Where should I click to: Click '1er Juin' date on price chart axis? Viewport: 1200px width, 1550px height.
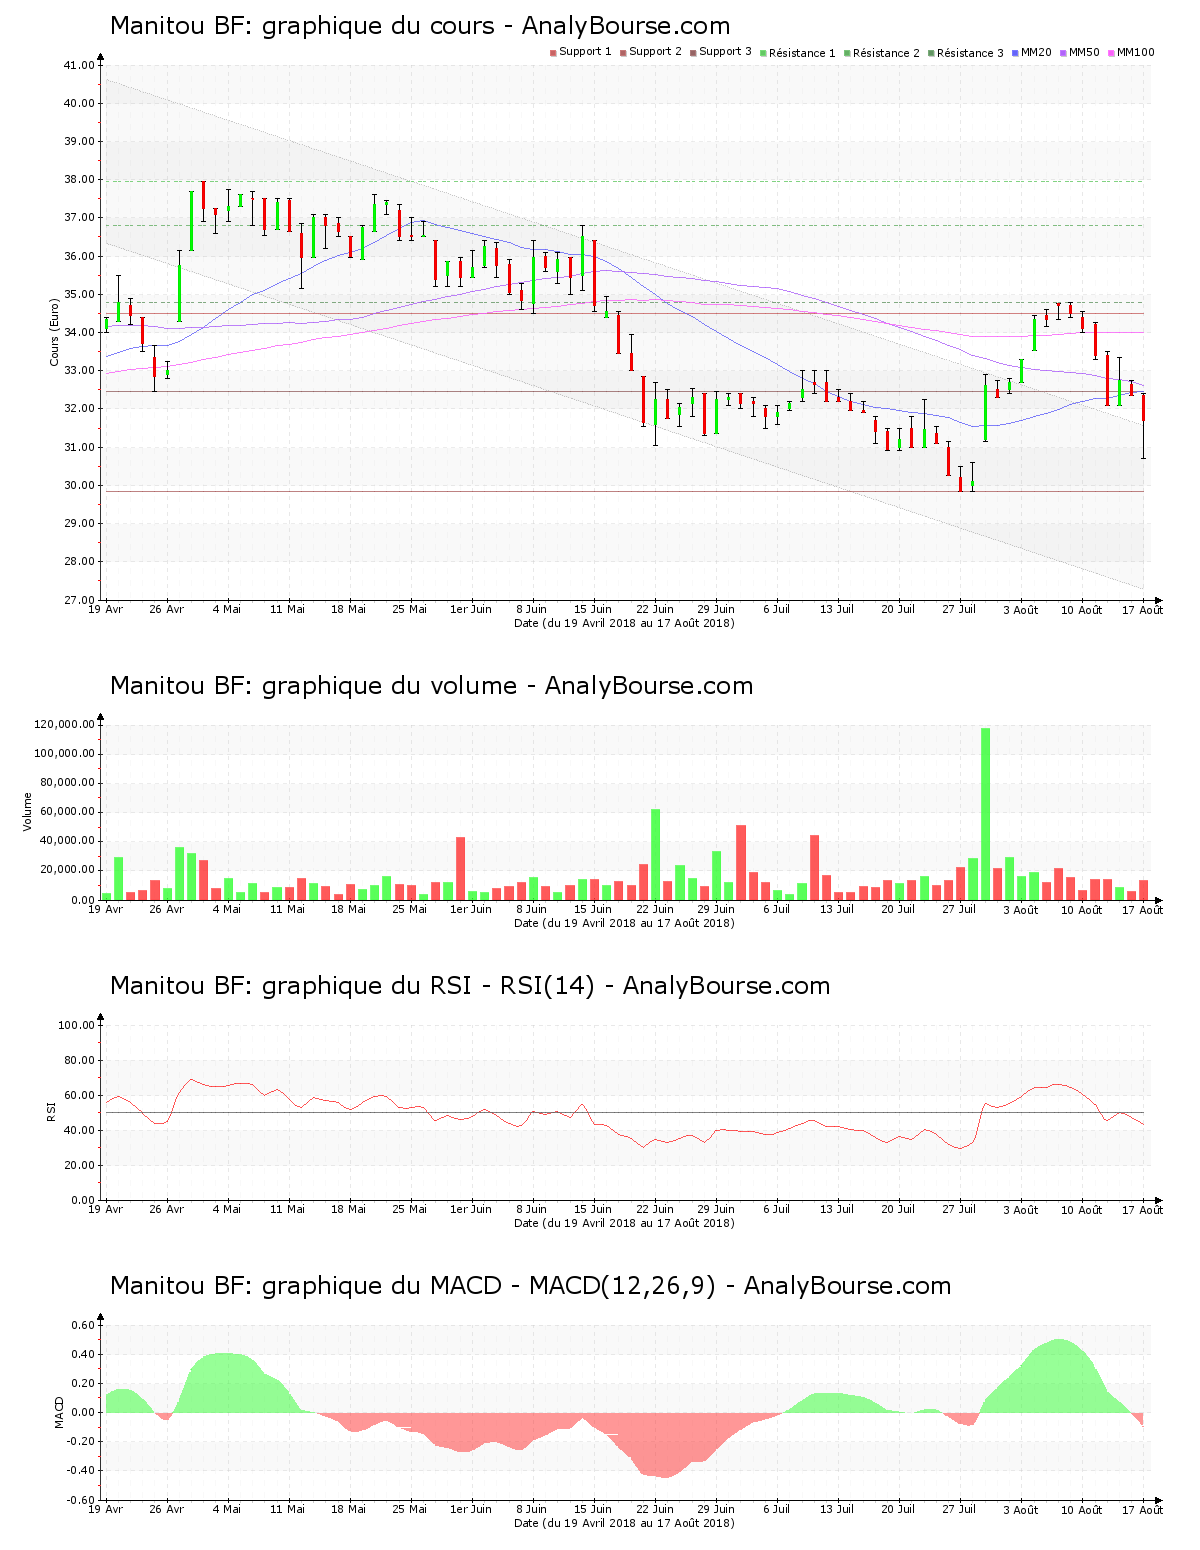(x=470, y=609)
